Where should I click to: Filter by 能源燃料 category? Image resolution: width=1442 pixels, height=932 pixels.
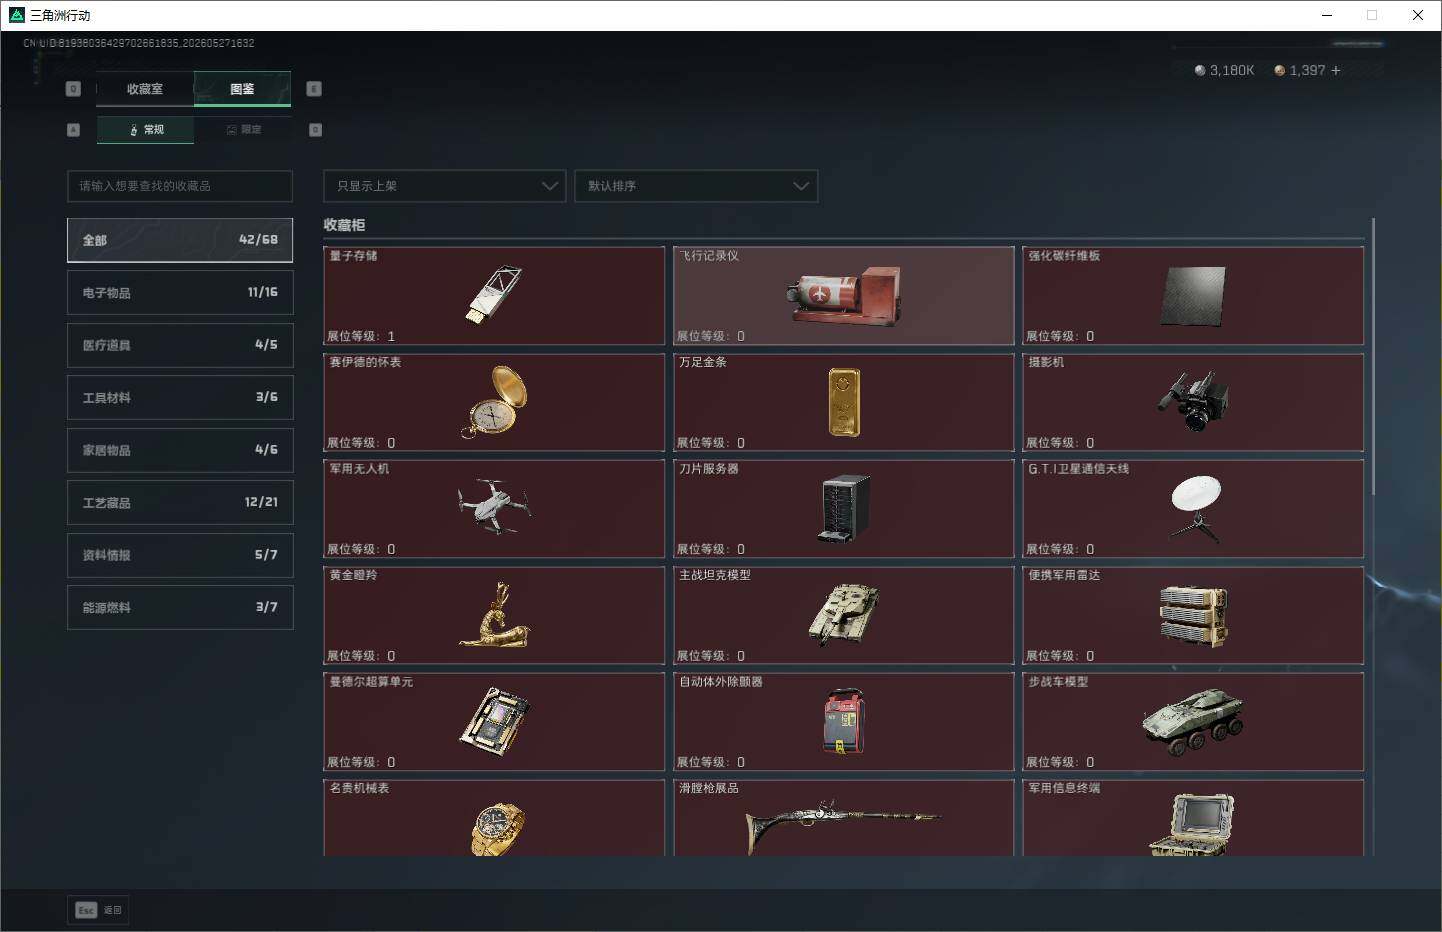180,607
